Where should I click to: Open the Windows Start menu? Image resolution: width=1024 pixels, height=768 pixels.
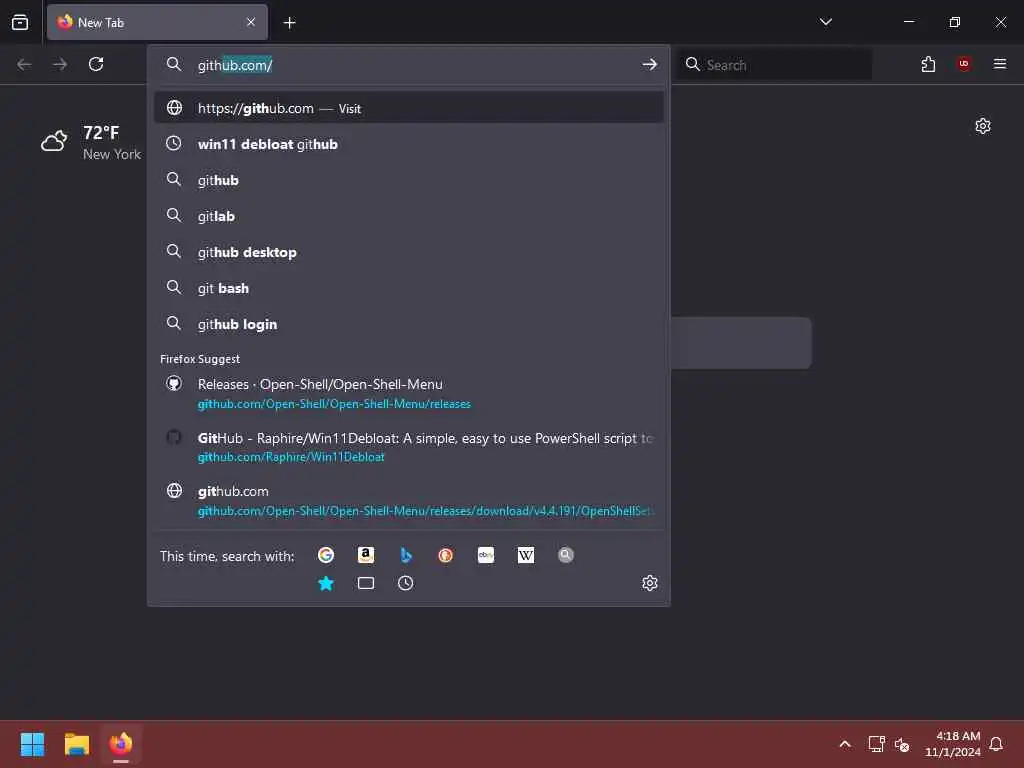(32, 744)
